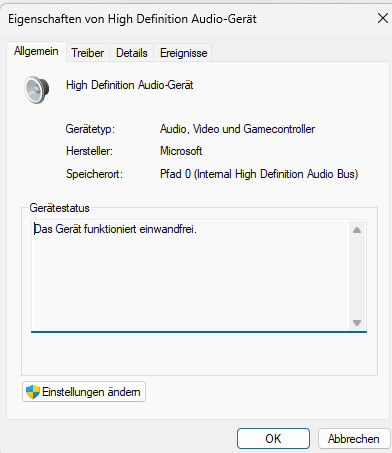Click the 'Gerätestatus' group label
This screenshot has width=392, height=453.
coord(59,208)
